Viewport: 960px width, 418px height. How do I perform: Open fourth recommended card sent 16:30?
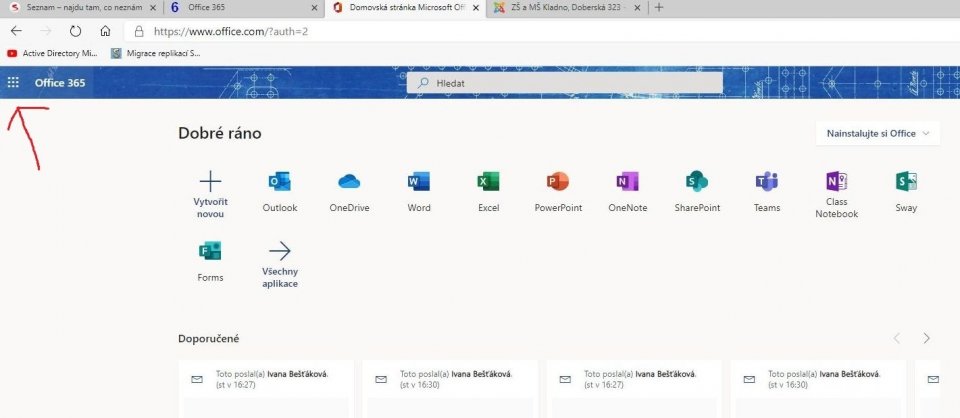(818, 389)
